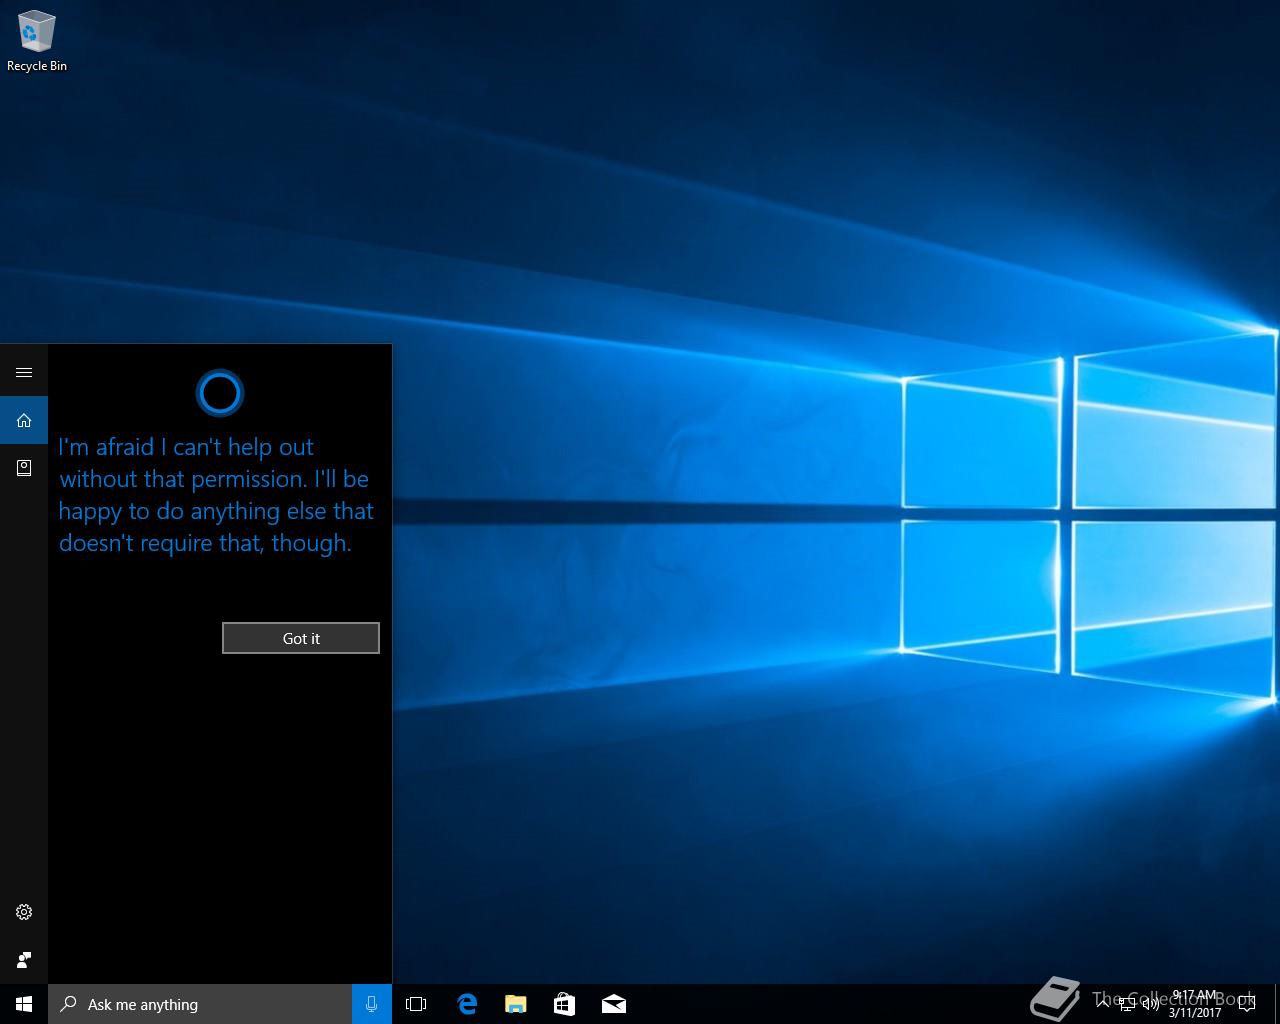This screenshot has height=1024, width=1280.
Task: Open File Explorer from taskbar
Action: (x=516, y=1004)
